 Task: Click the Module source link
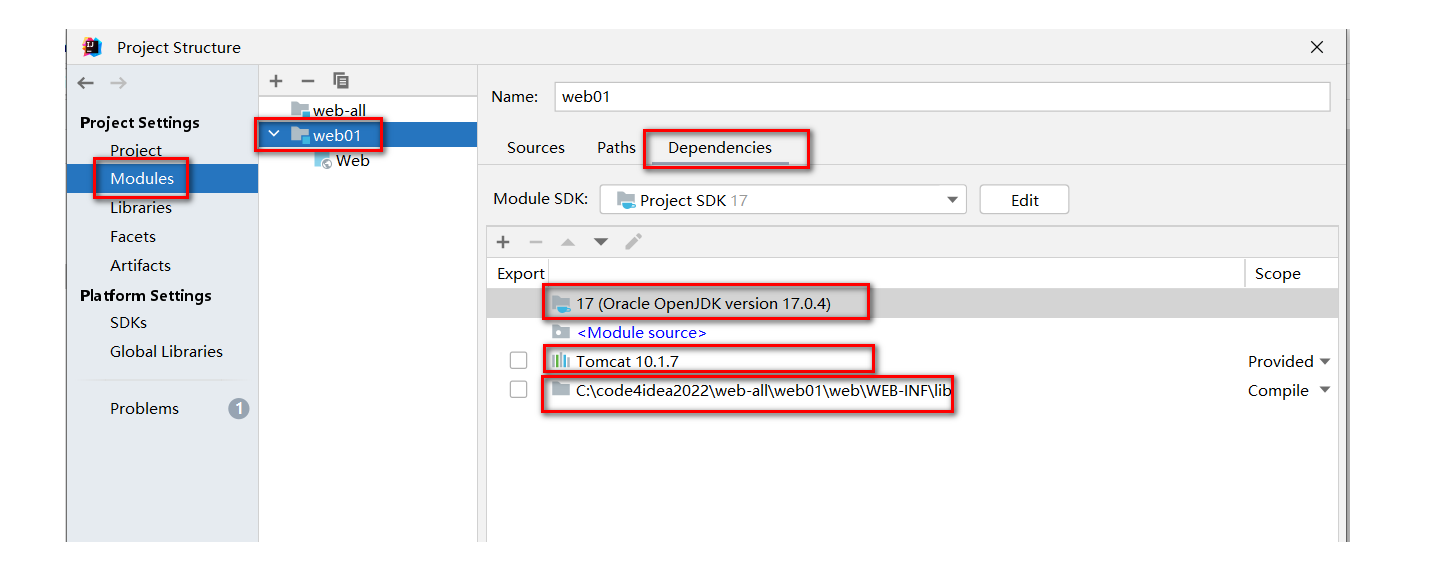tap(641, 332)
